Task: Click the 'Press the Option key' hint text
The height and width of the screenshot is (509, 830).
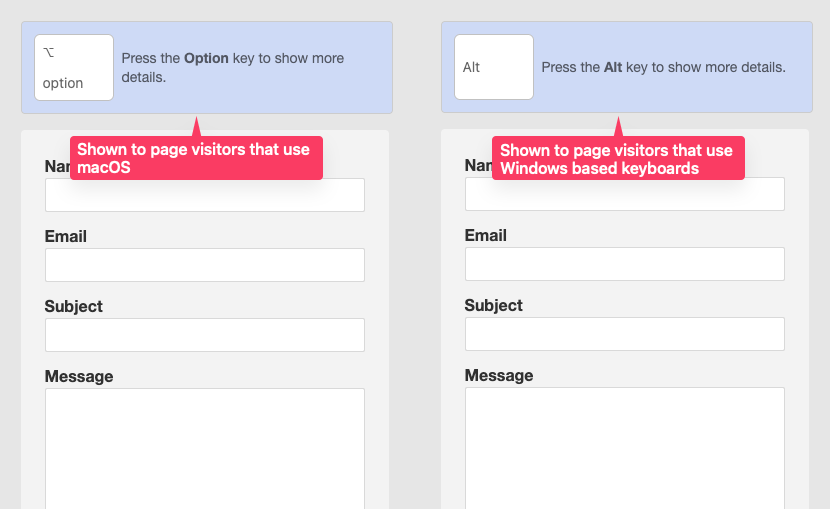Action: pos(233,68)
